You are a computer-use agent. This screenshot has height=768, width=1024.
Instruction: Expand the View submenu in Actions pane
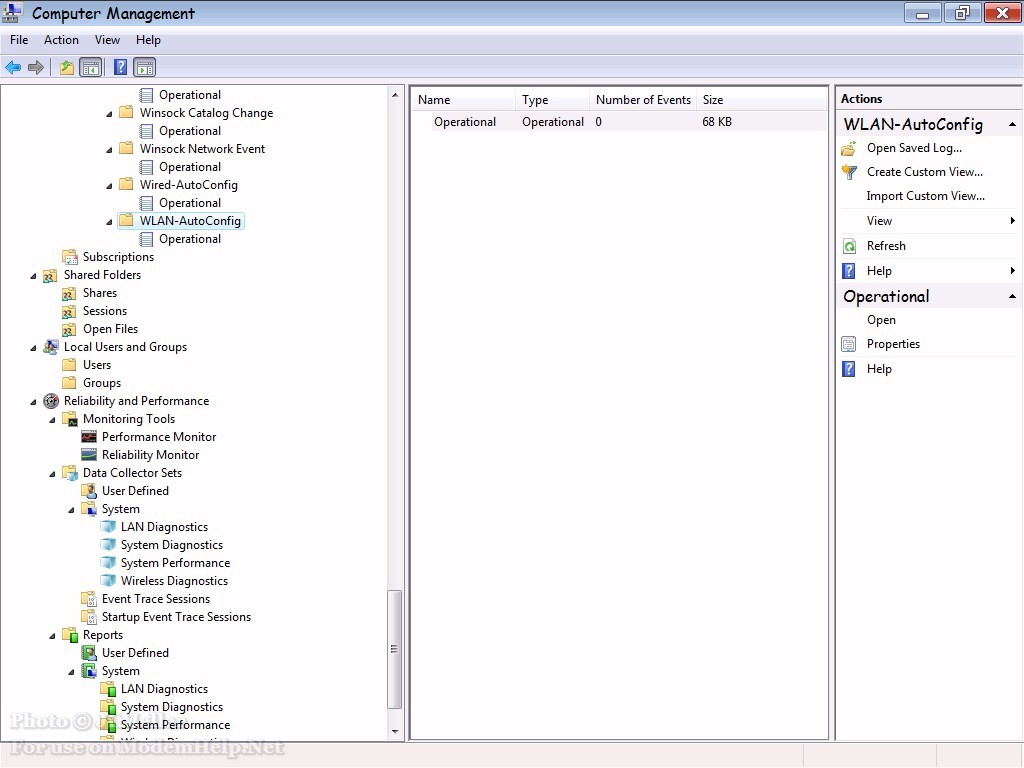point(1013,221)
